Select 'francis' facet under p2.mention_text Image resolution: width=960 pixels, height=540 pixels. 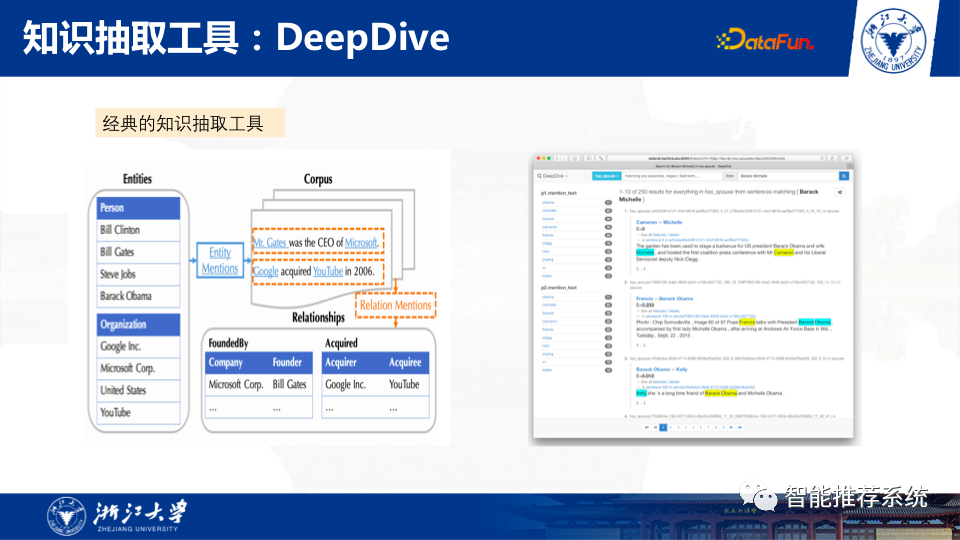click(x=548, y=329)
